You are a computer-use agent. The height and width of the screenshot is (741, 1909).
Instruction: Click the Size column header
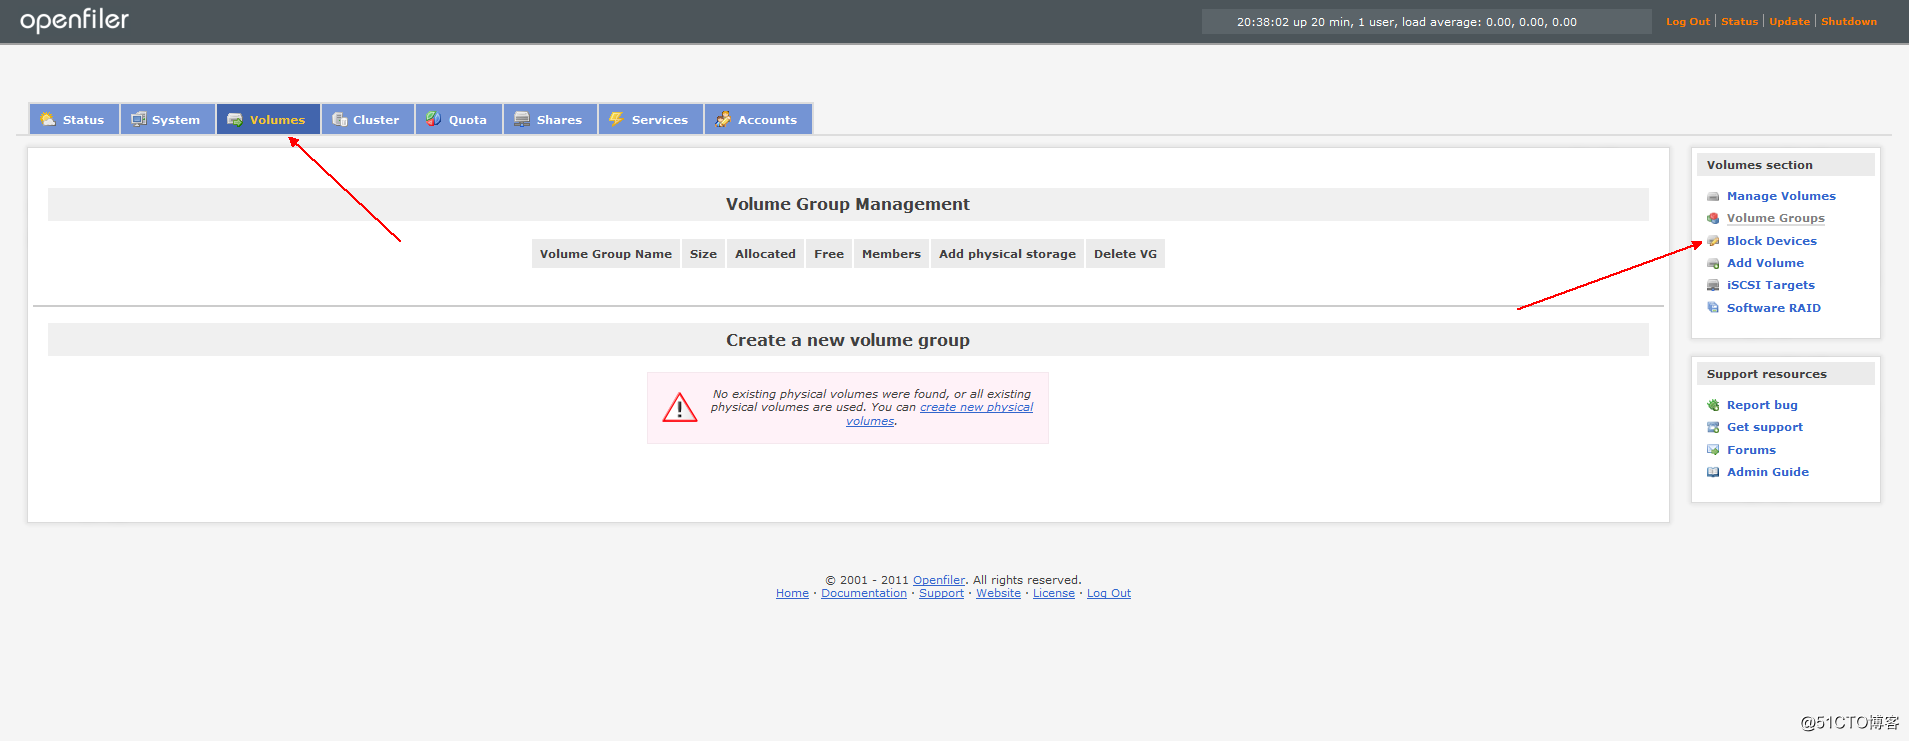[703, 254]
